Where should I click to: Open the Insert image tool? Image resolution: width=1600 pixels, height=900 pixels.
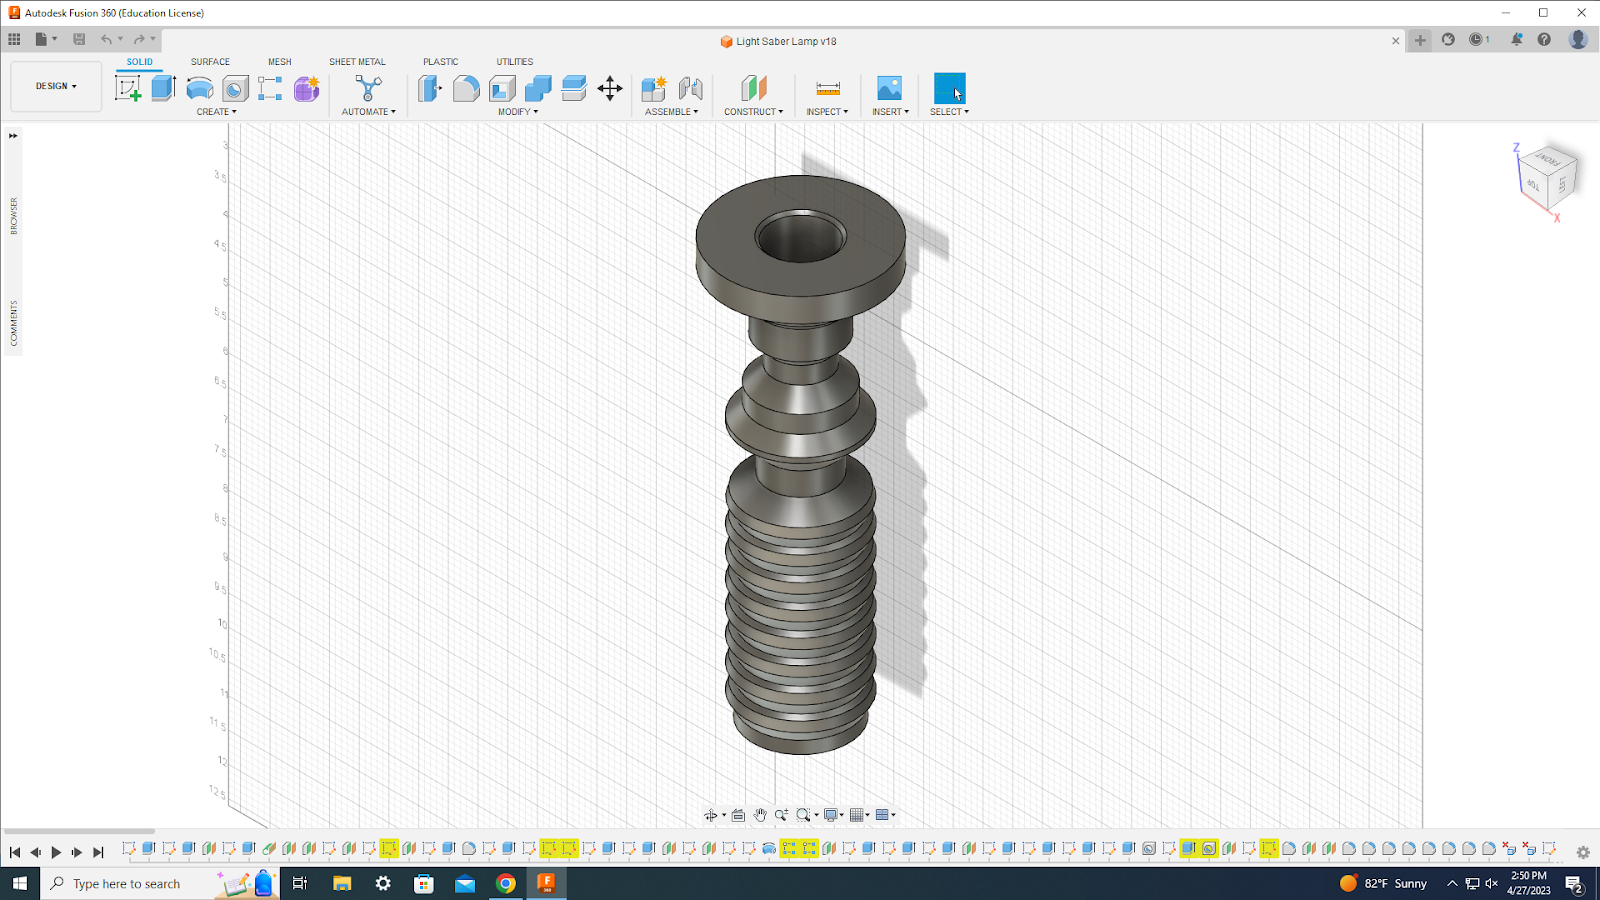point(889,88)
